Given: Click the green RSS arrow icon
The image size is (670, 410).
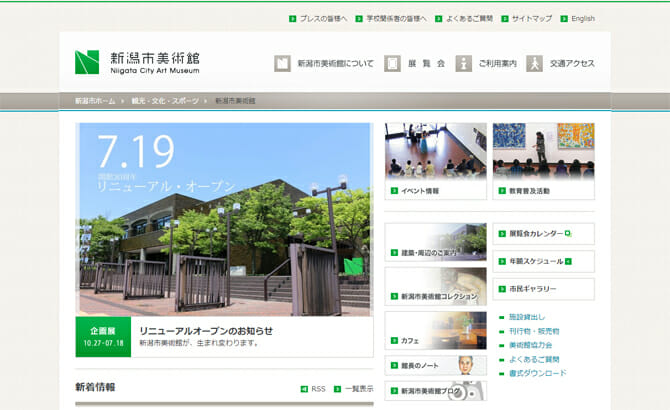Looking at the screenshot, I should coord(304,389).
